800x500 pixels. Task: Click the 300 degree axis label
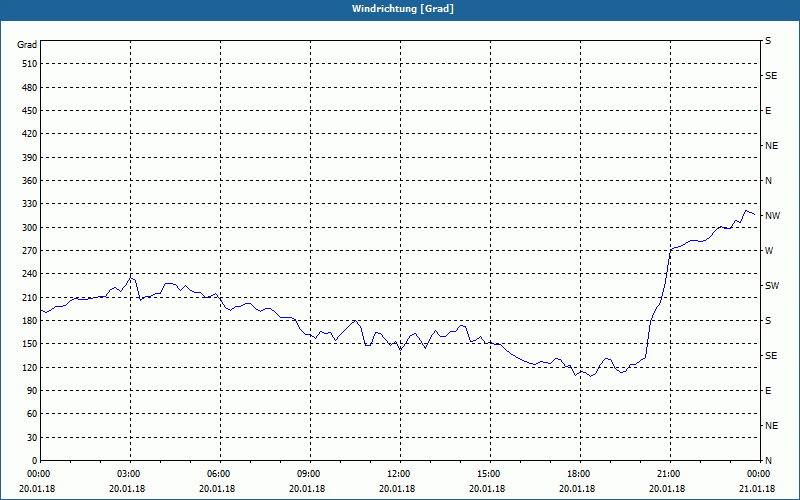pyautogui.click(x=30, y=228)
